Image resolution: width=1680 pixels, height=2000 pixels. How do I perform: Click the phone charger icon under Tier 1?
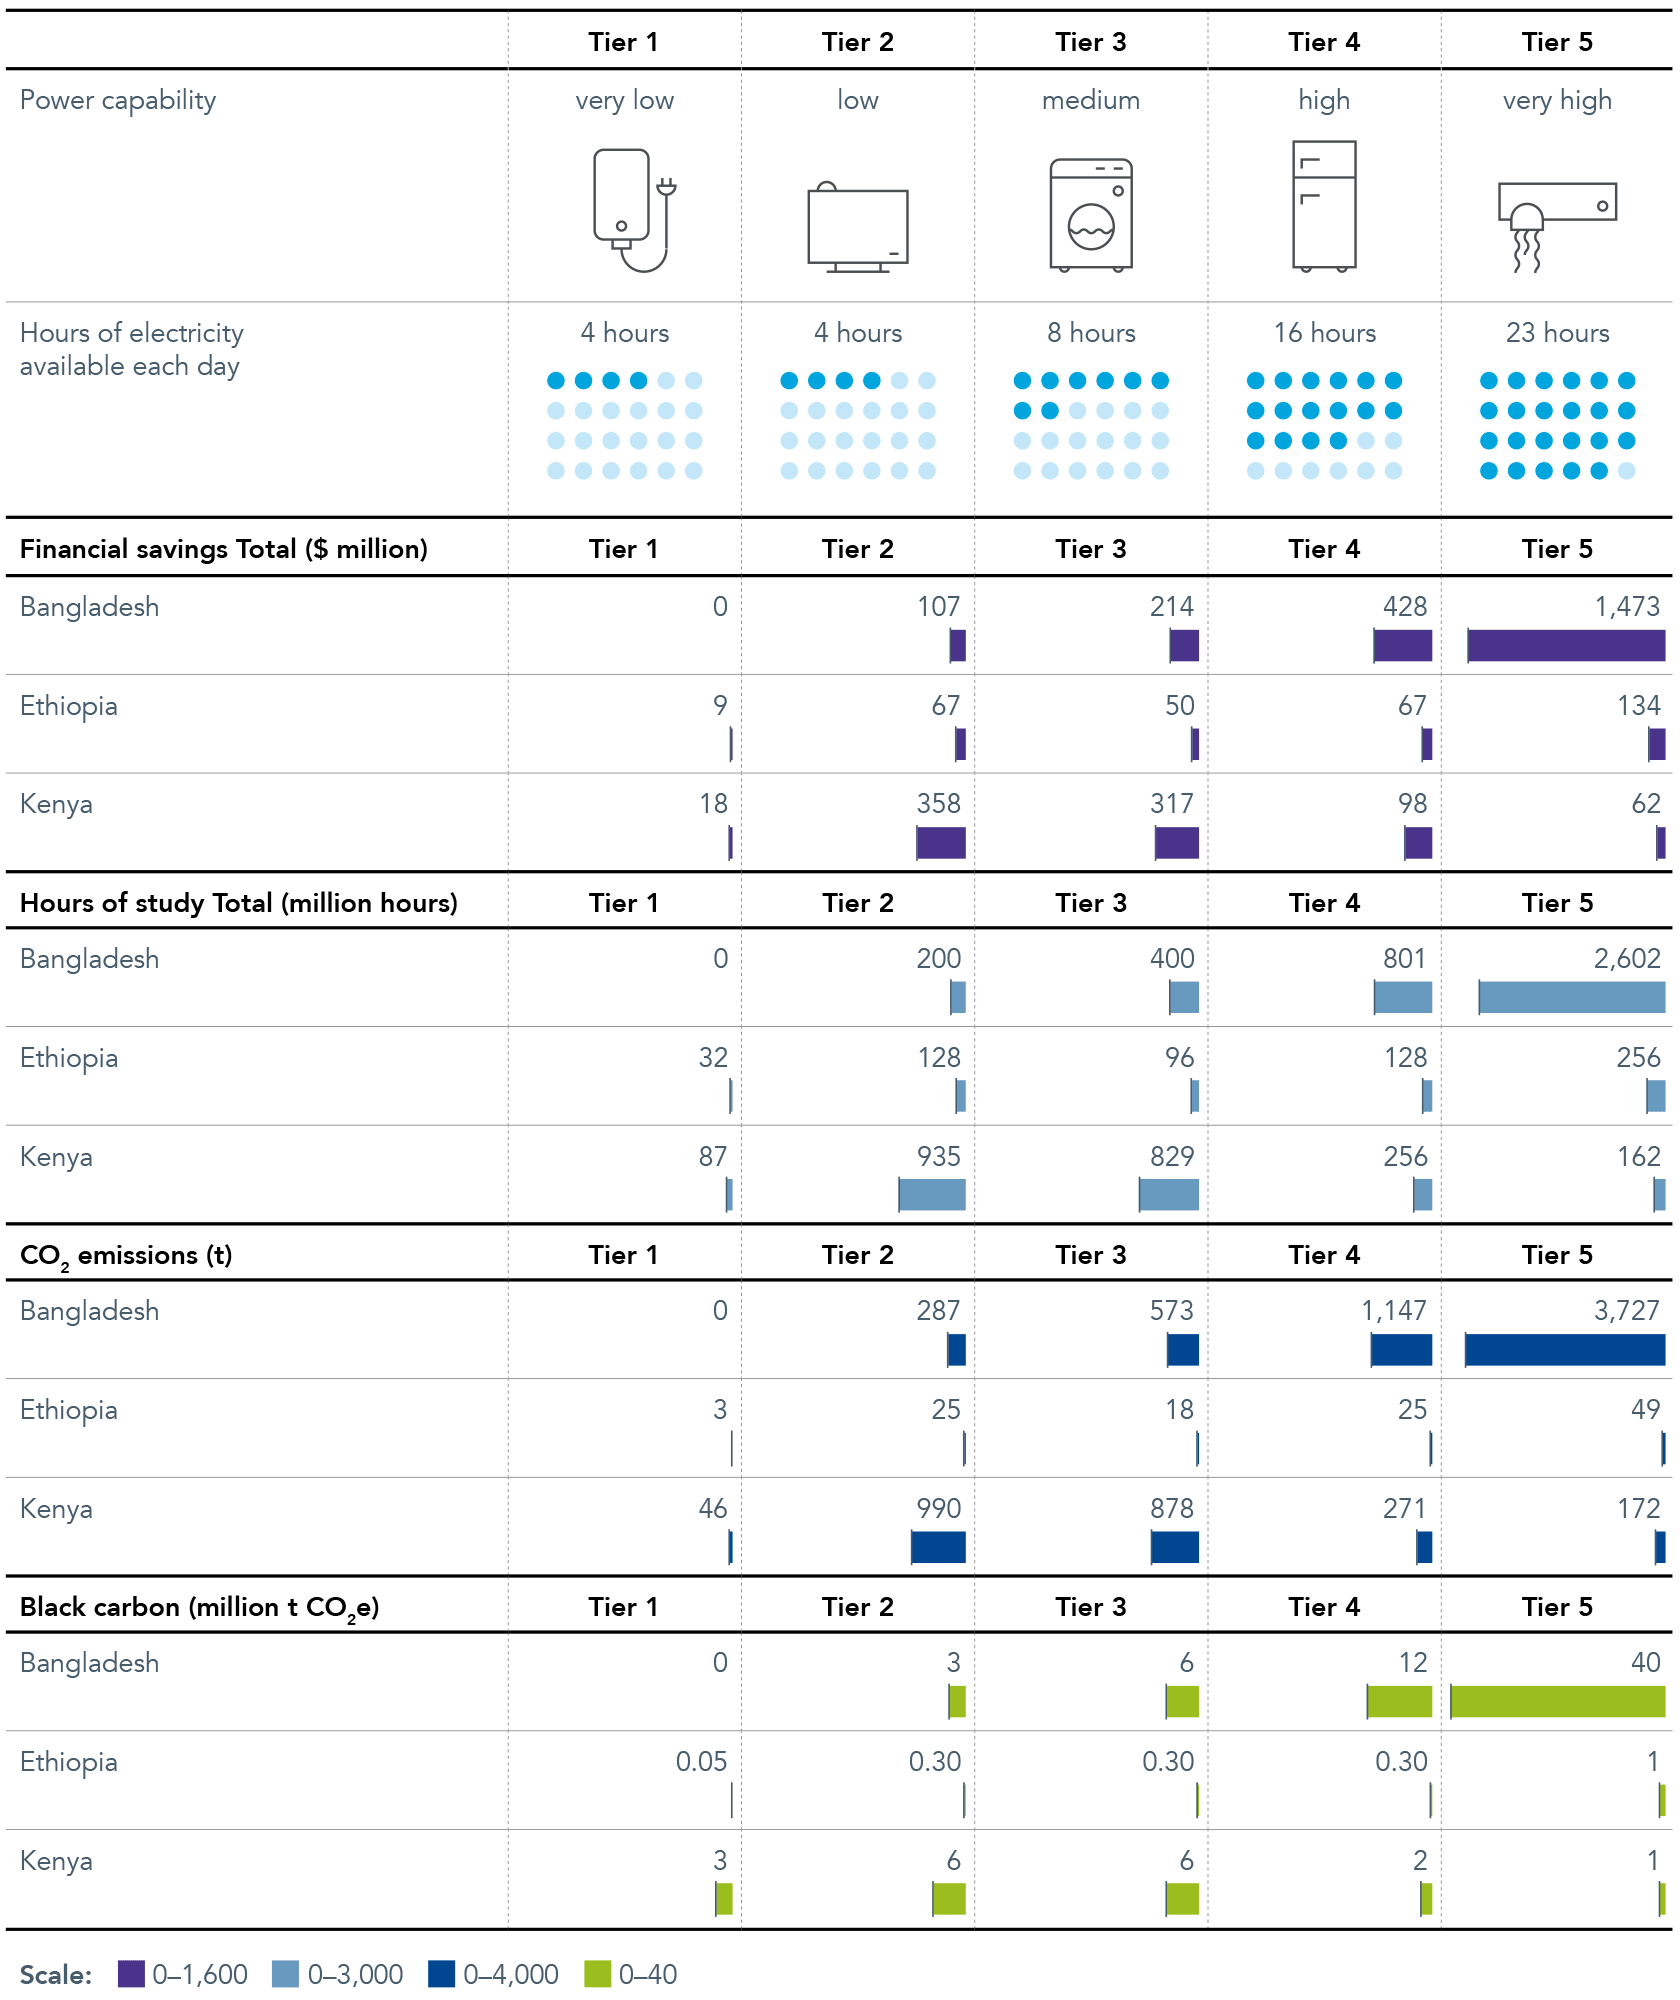point(634,210)
